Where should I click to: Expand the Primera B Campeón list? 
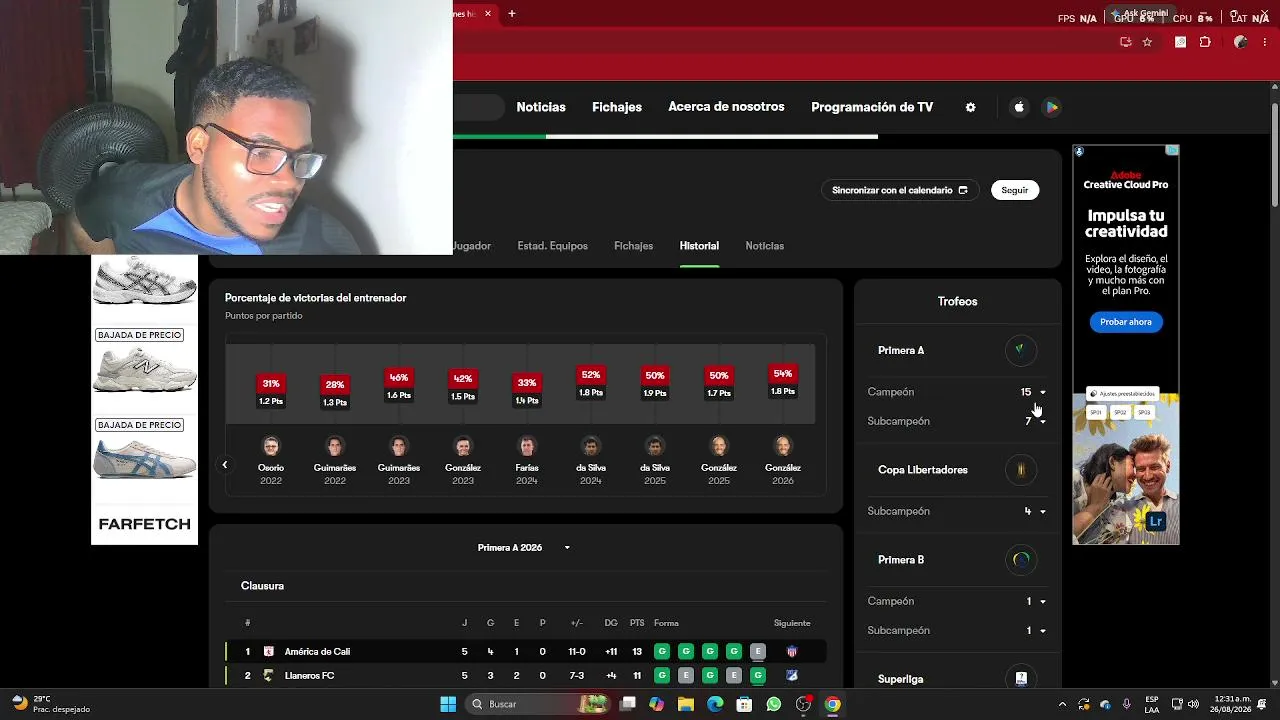1042,601
